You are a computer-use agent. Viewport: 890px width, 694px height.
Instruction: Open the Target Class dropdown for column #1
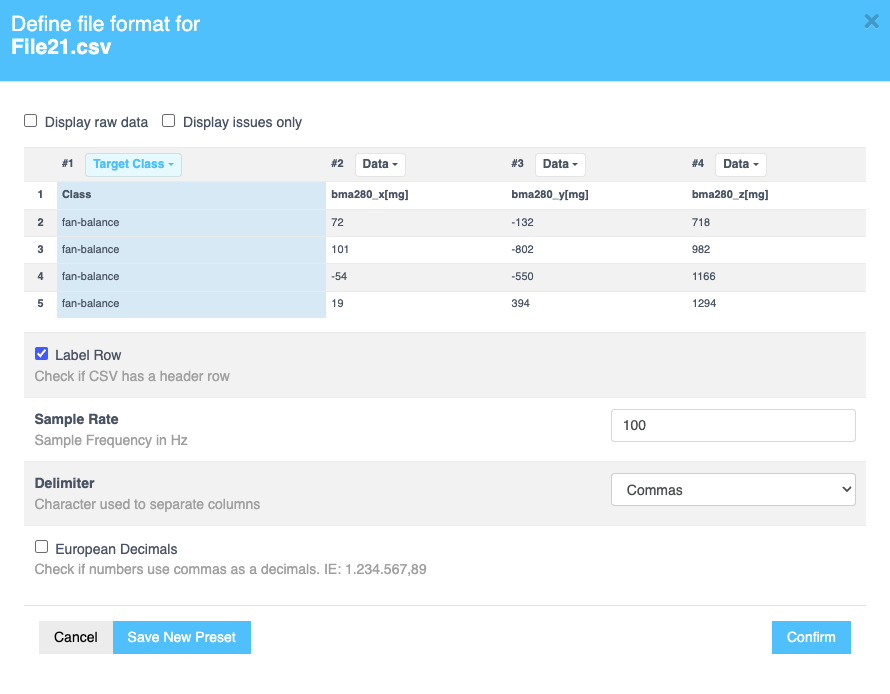(x=133, y=164)
